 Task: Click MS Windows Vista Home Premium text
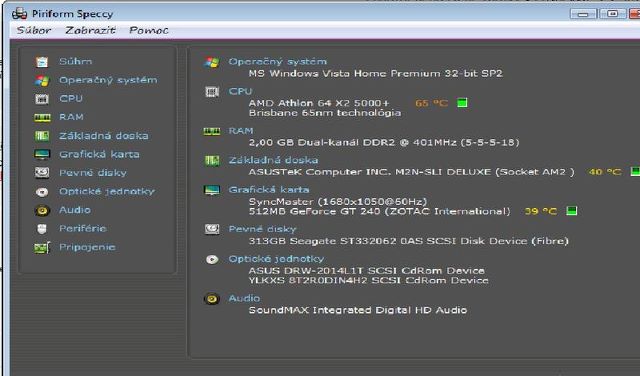click(x=376, y=73)
